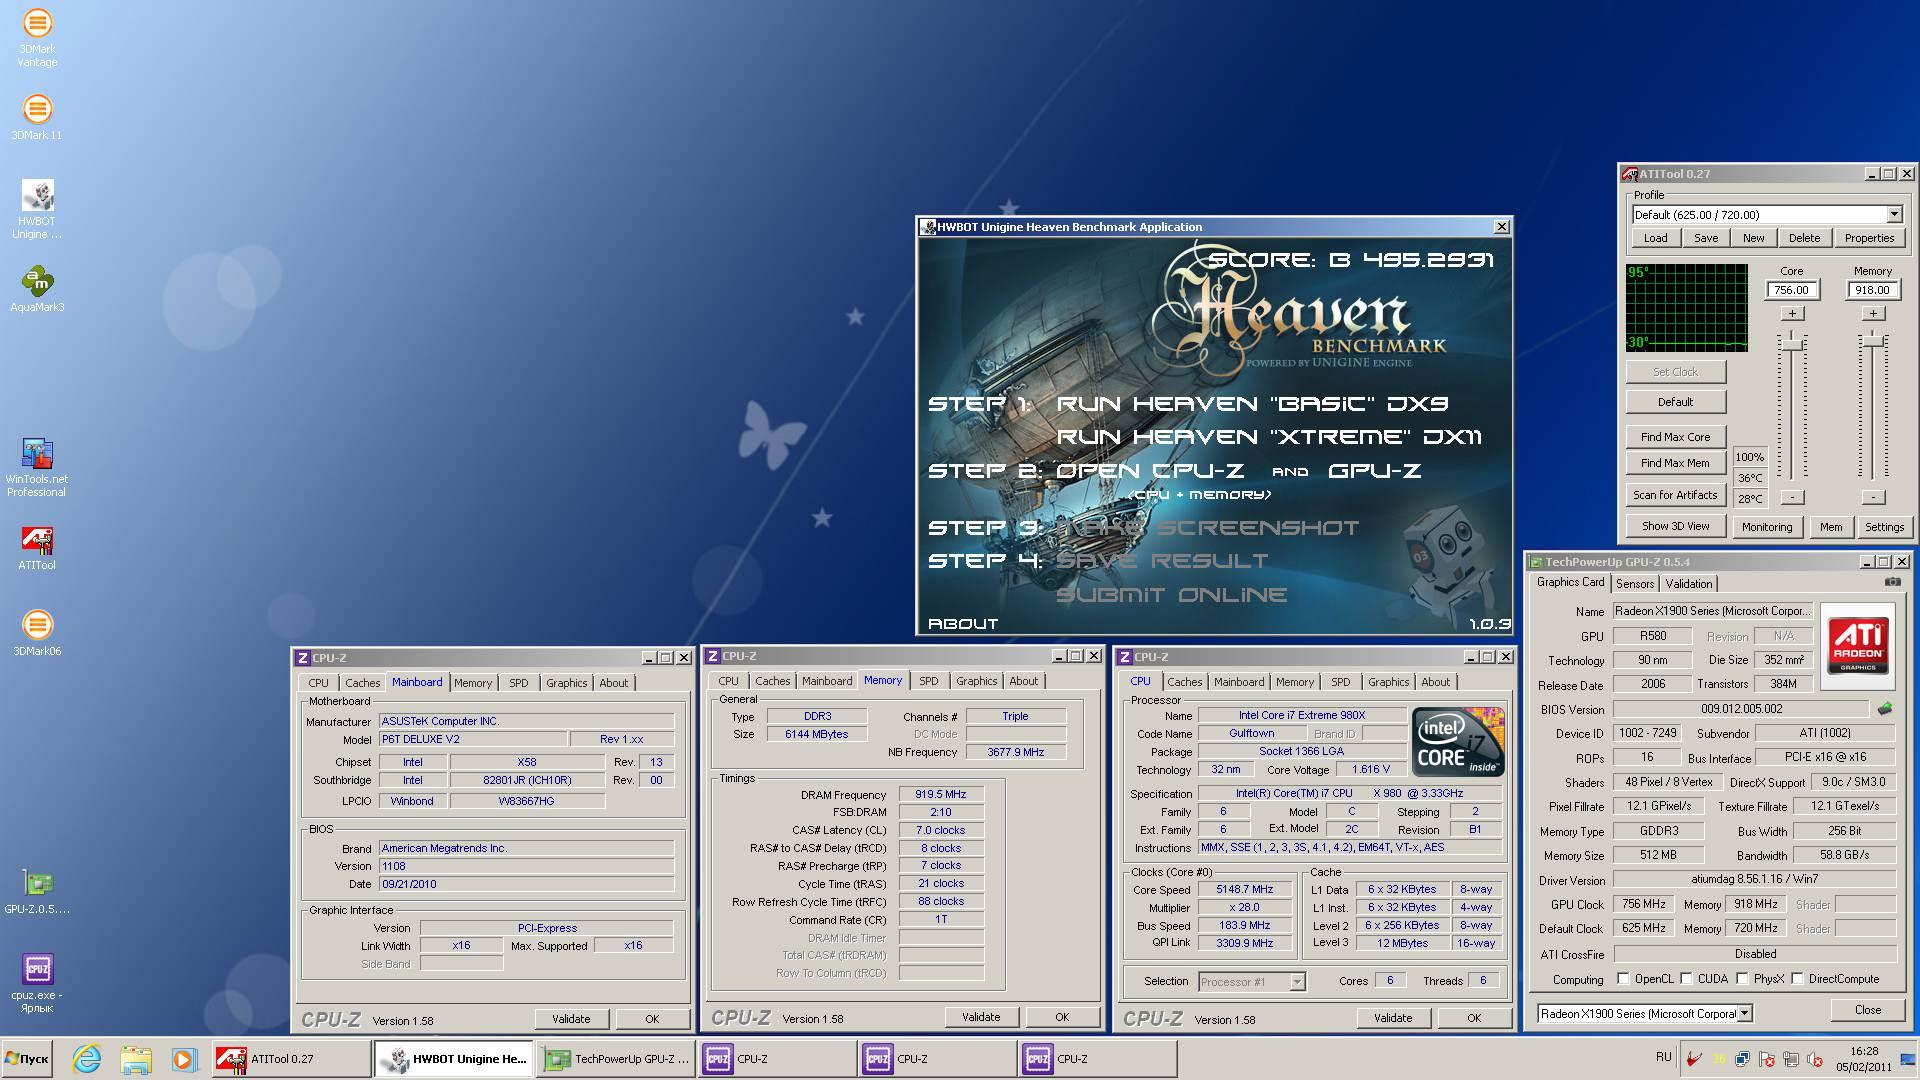Toggle the CUDA checkbox in GPU-Z

(1686, 979)
